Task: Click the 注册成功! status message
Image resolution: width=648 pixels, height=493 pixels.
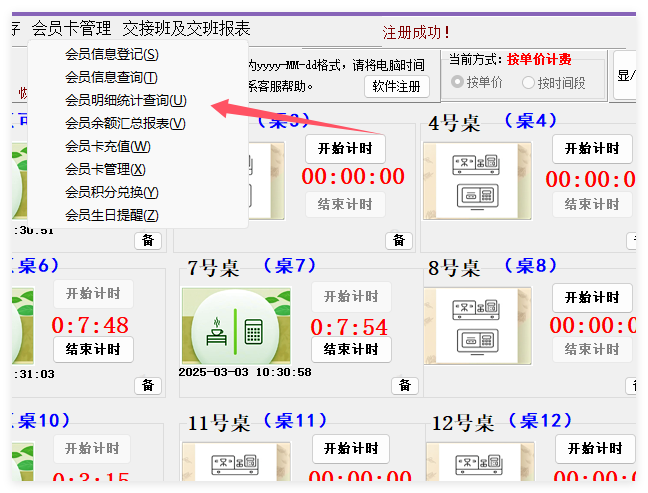Action: coord(416,33)
